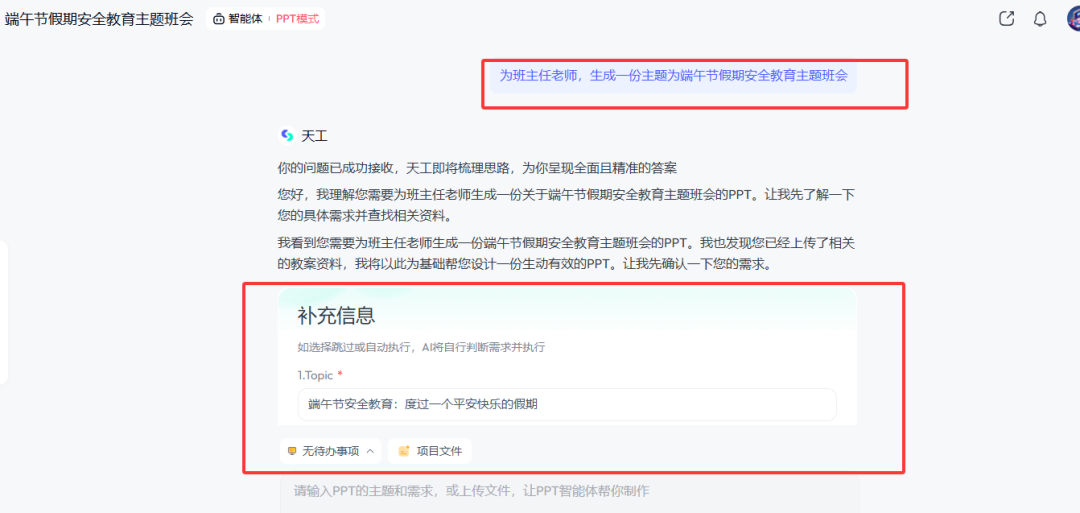This screenshot has width=1080, height=513.
Task: Open the user avatar menu
Action: click(x=1073, y=19)
